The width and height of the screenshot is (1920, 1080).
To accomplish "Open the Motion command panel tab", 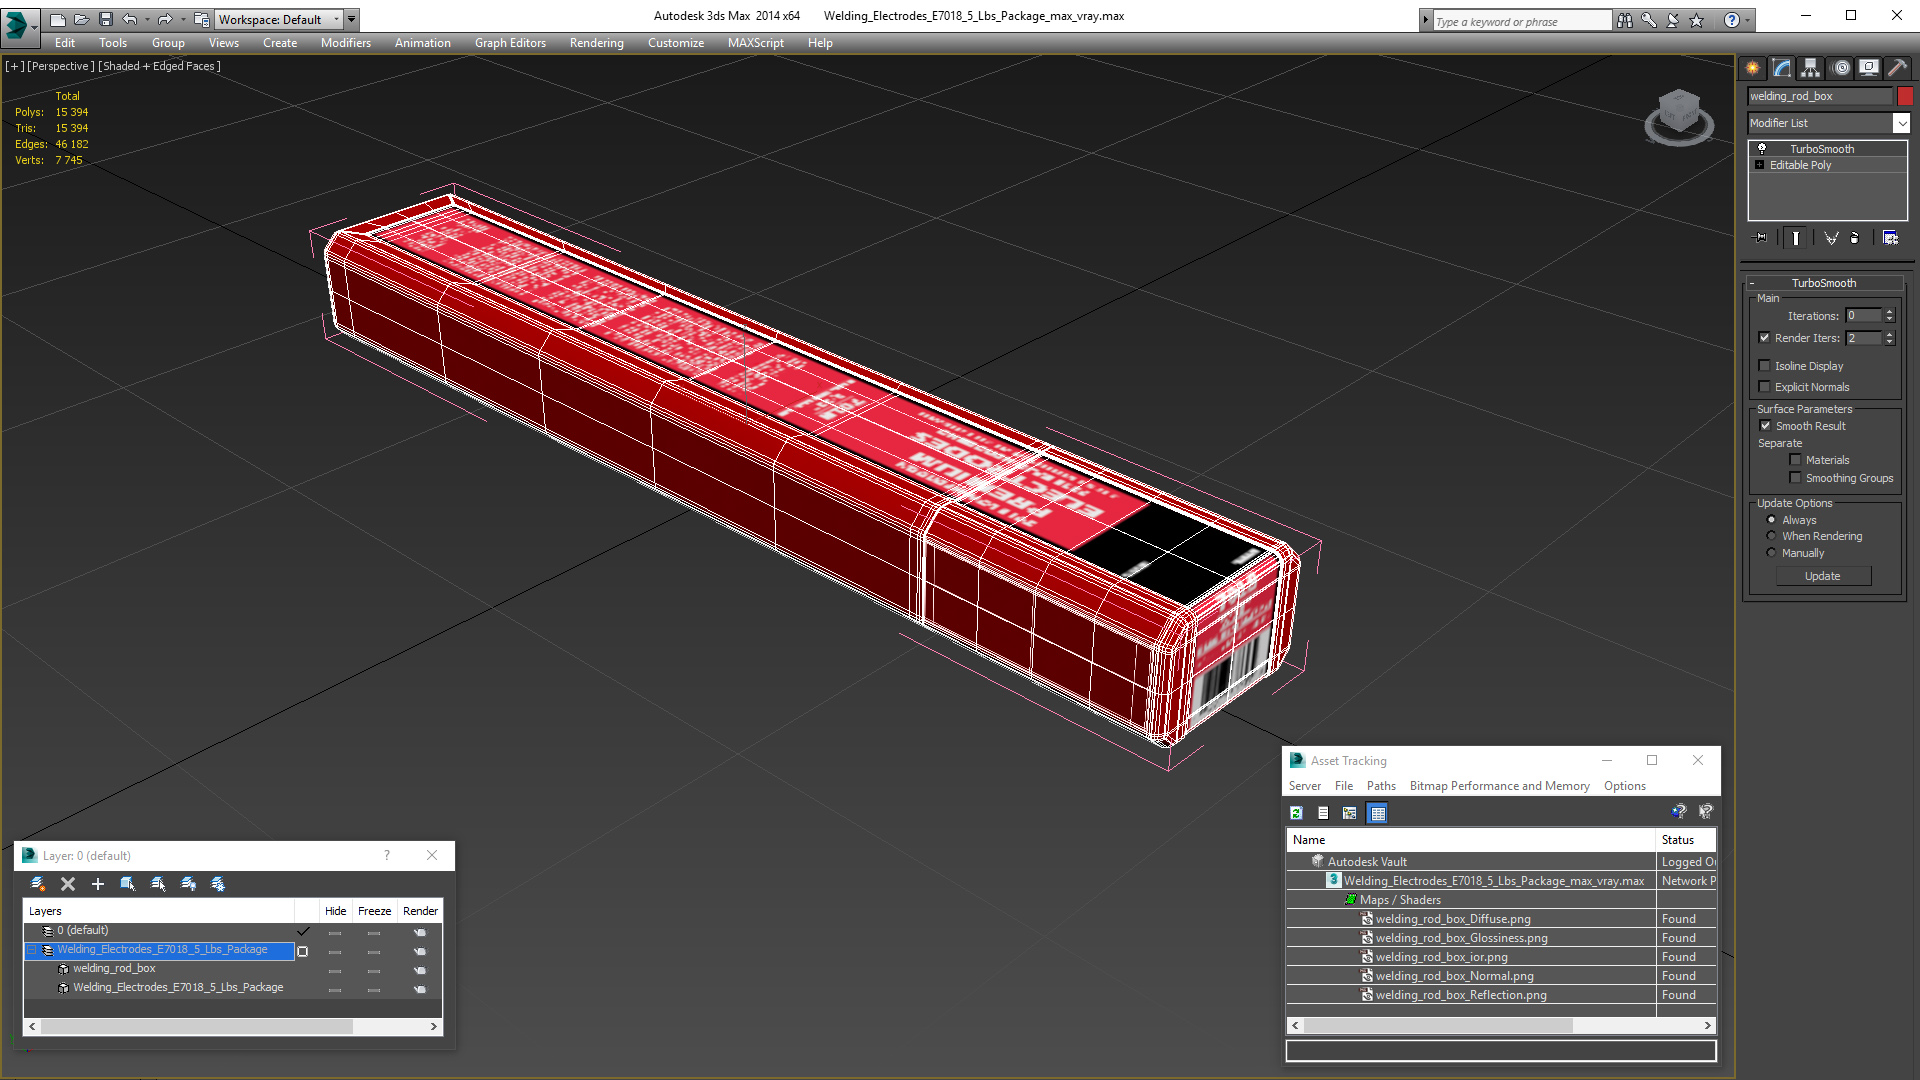I will (x=1841, y=68).
